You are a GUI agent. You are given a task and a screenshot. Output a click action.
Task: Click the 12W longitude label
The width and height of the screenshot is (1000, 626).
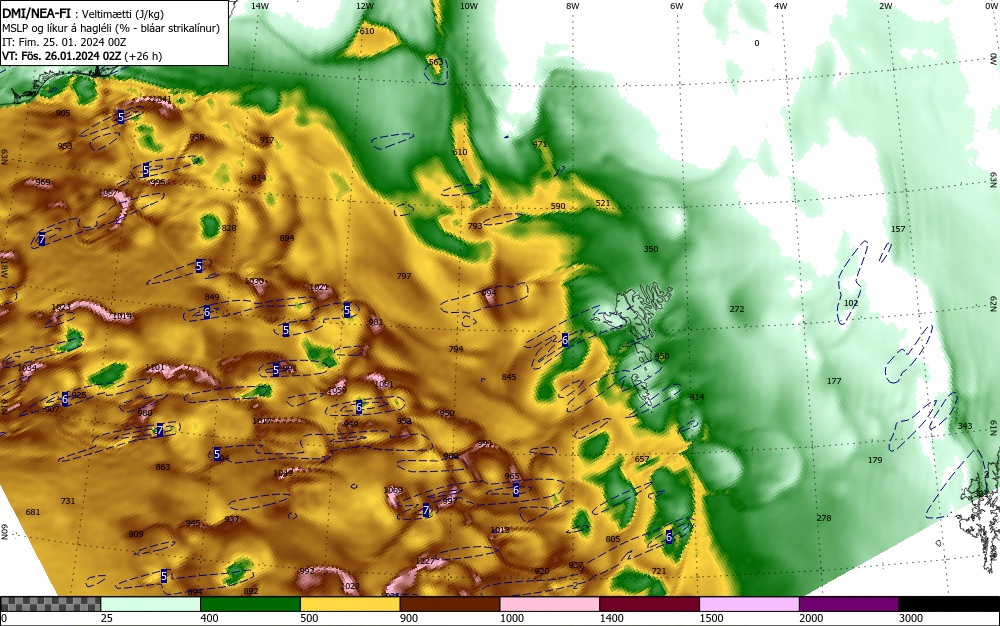(365, 6)
